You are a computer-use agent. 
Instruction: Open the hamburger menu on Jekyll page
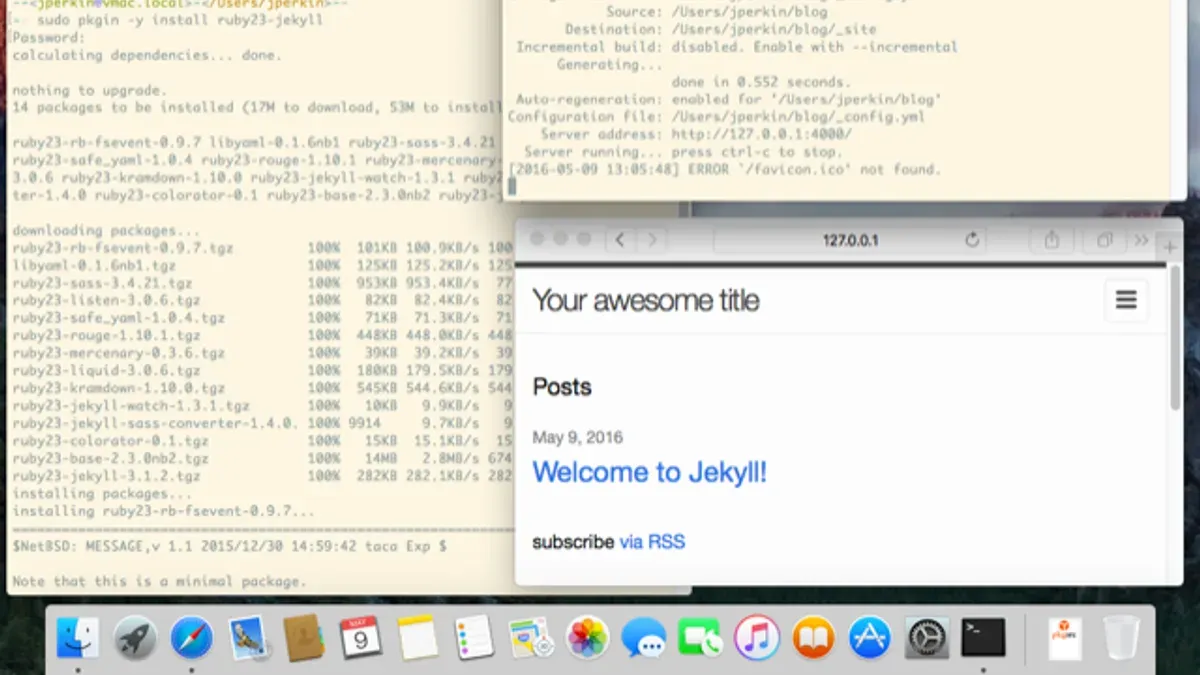tap(1126, 300)
